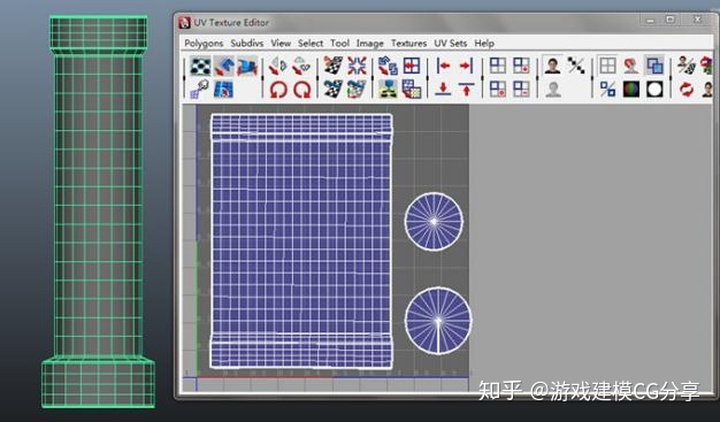Open the UV Sets menu
720x422 pixels.
(x=450, y=43)
